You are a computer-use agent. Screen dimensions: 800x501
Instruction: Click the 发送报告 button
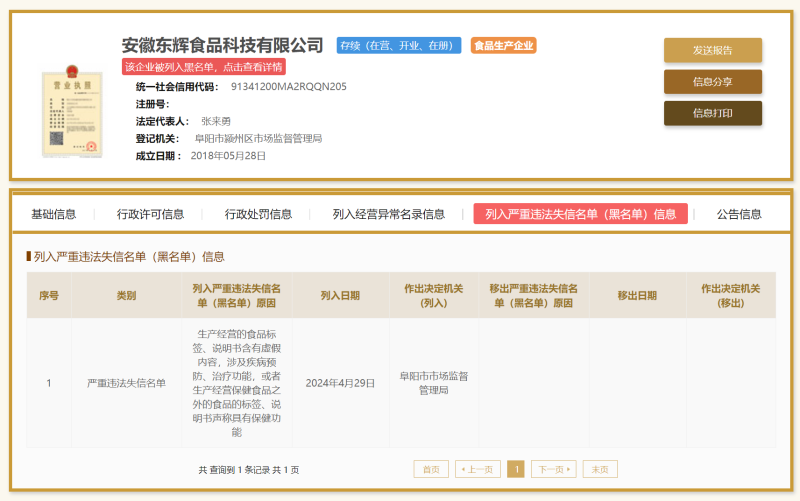click(x=712, y=50)
